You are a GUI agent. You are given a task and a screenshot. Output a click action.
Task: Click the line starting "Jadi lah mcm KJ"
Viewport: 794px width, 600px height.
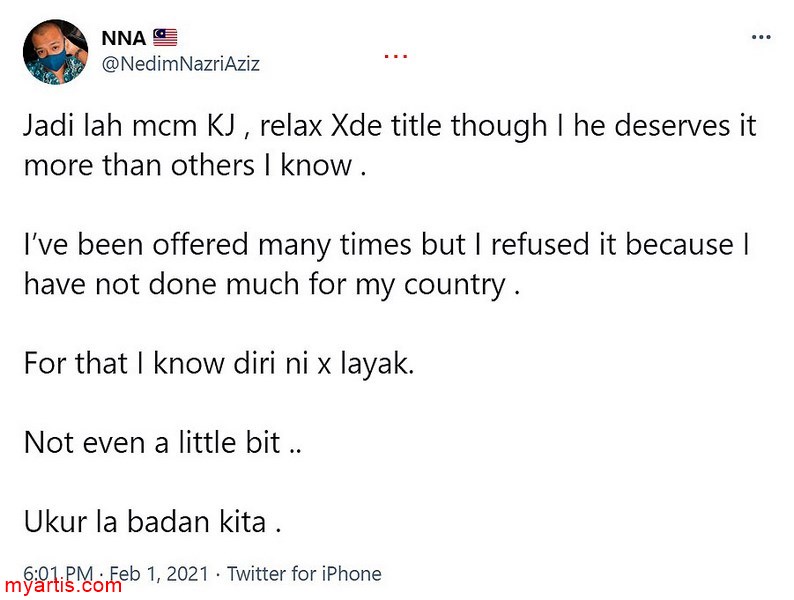coord(390,127)
